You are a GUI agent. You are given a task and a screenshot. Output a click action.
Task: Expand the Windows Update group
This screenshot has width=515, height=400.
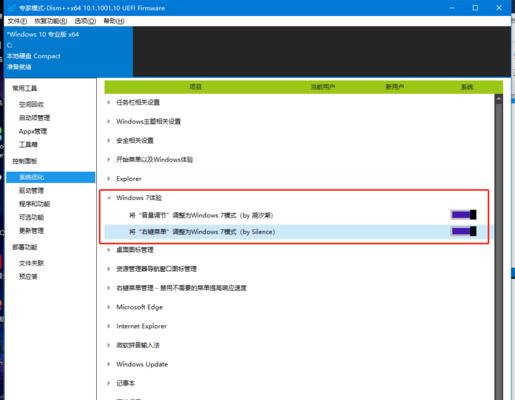point(108,364)
